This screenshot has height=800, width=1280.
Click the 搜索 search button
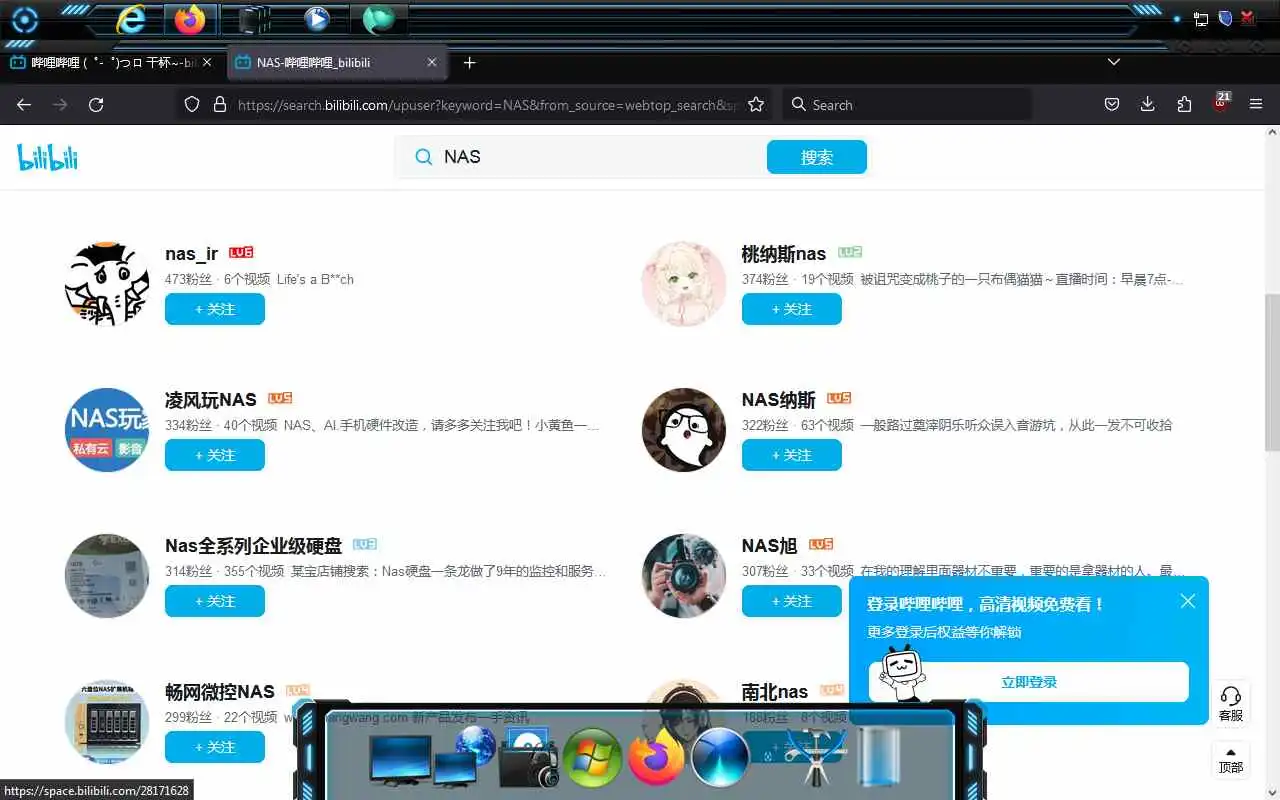click(x=817, y=157)
